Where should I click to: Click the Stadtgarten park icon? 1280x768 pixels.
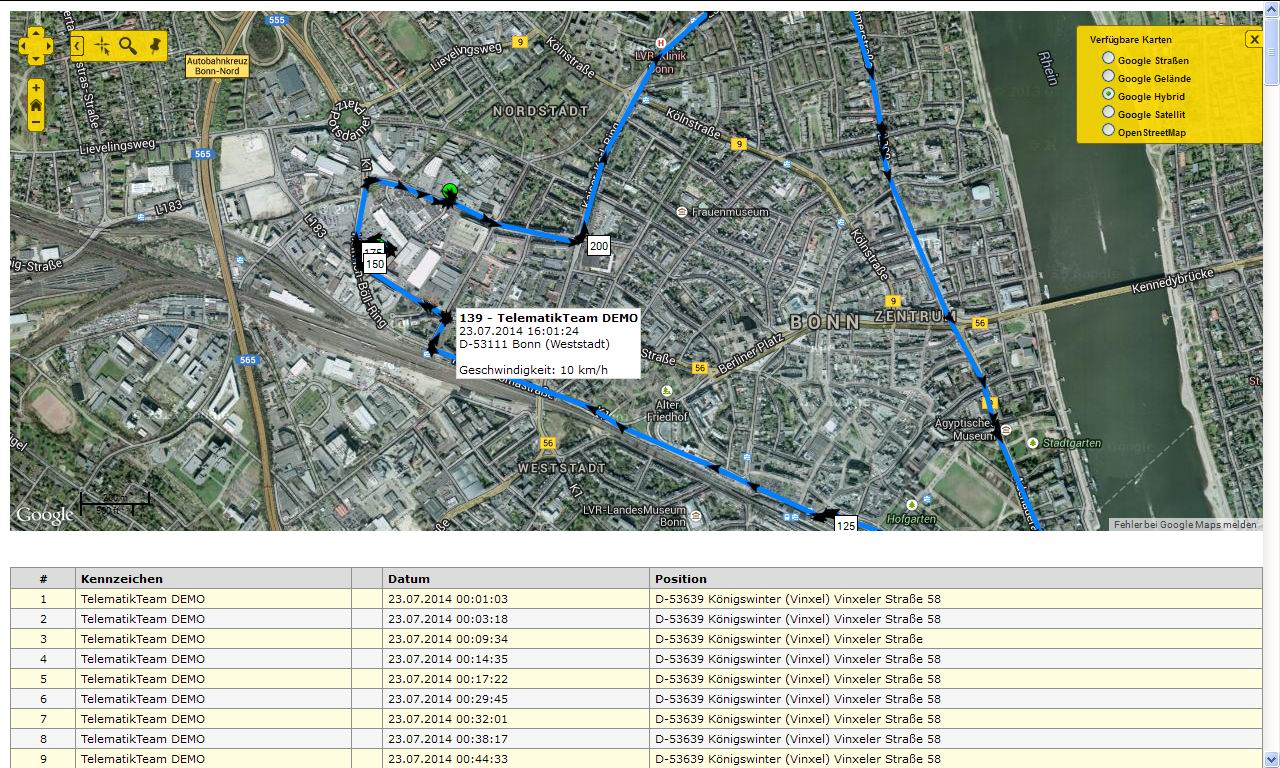click(1033, 441)
